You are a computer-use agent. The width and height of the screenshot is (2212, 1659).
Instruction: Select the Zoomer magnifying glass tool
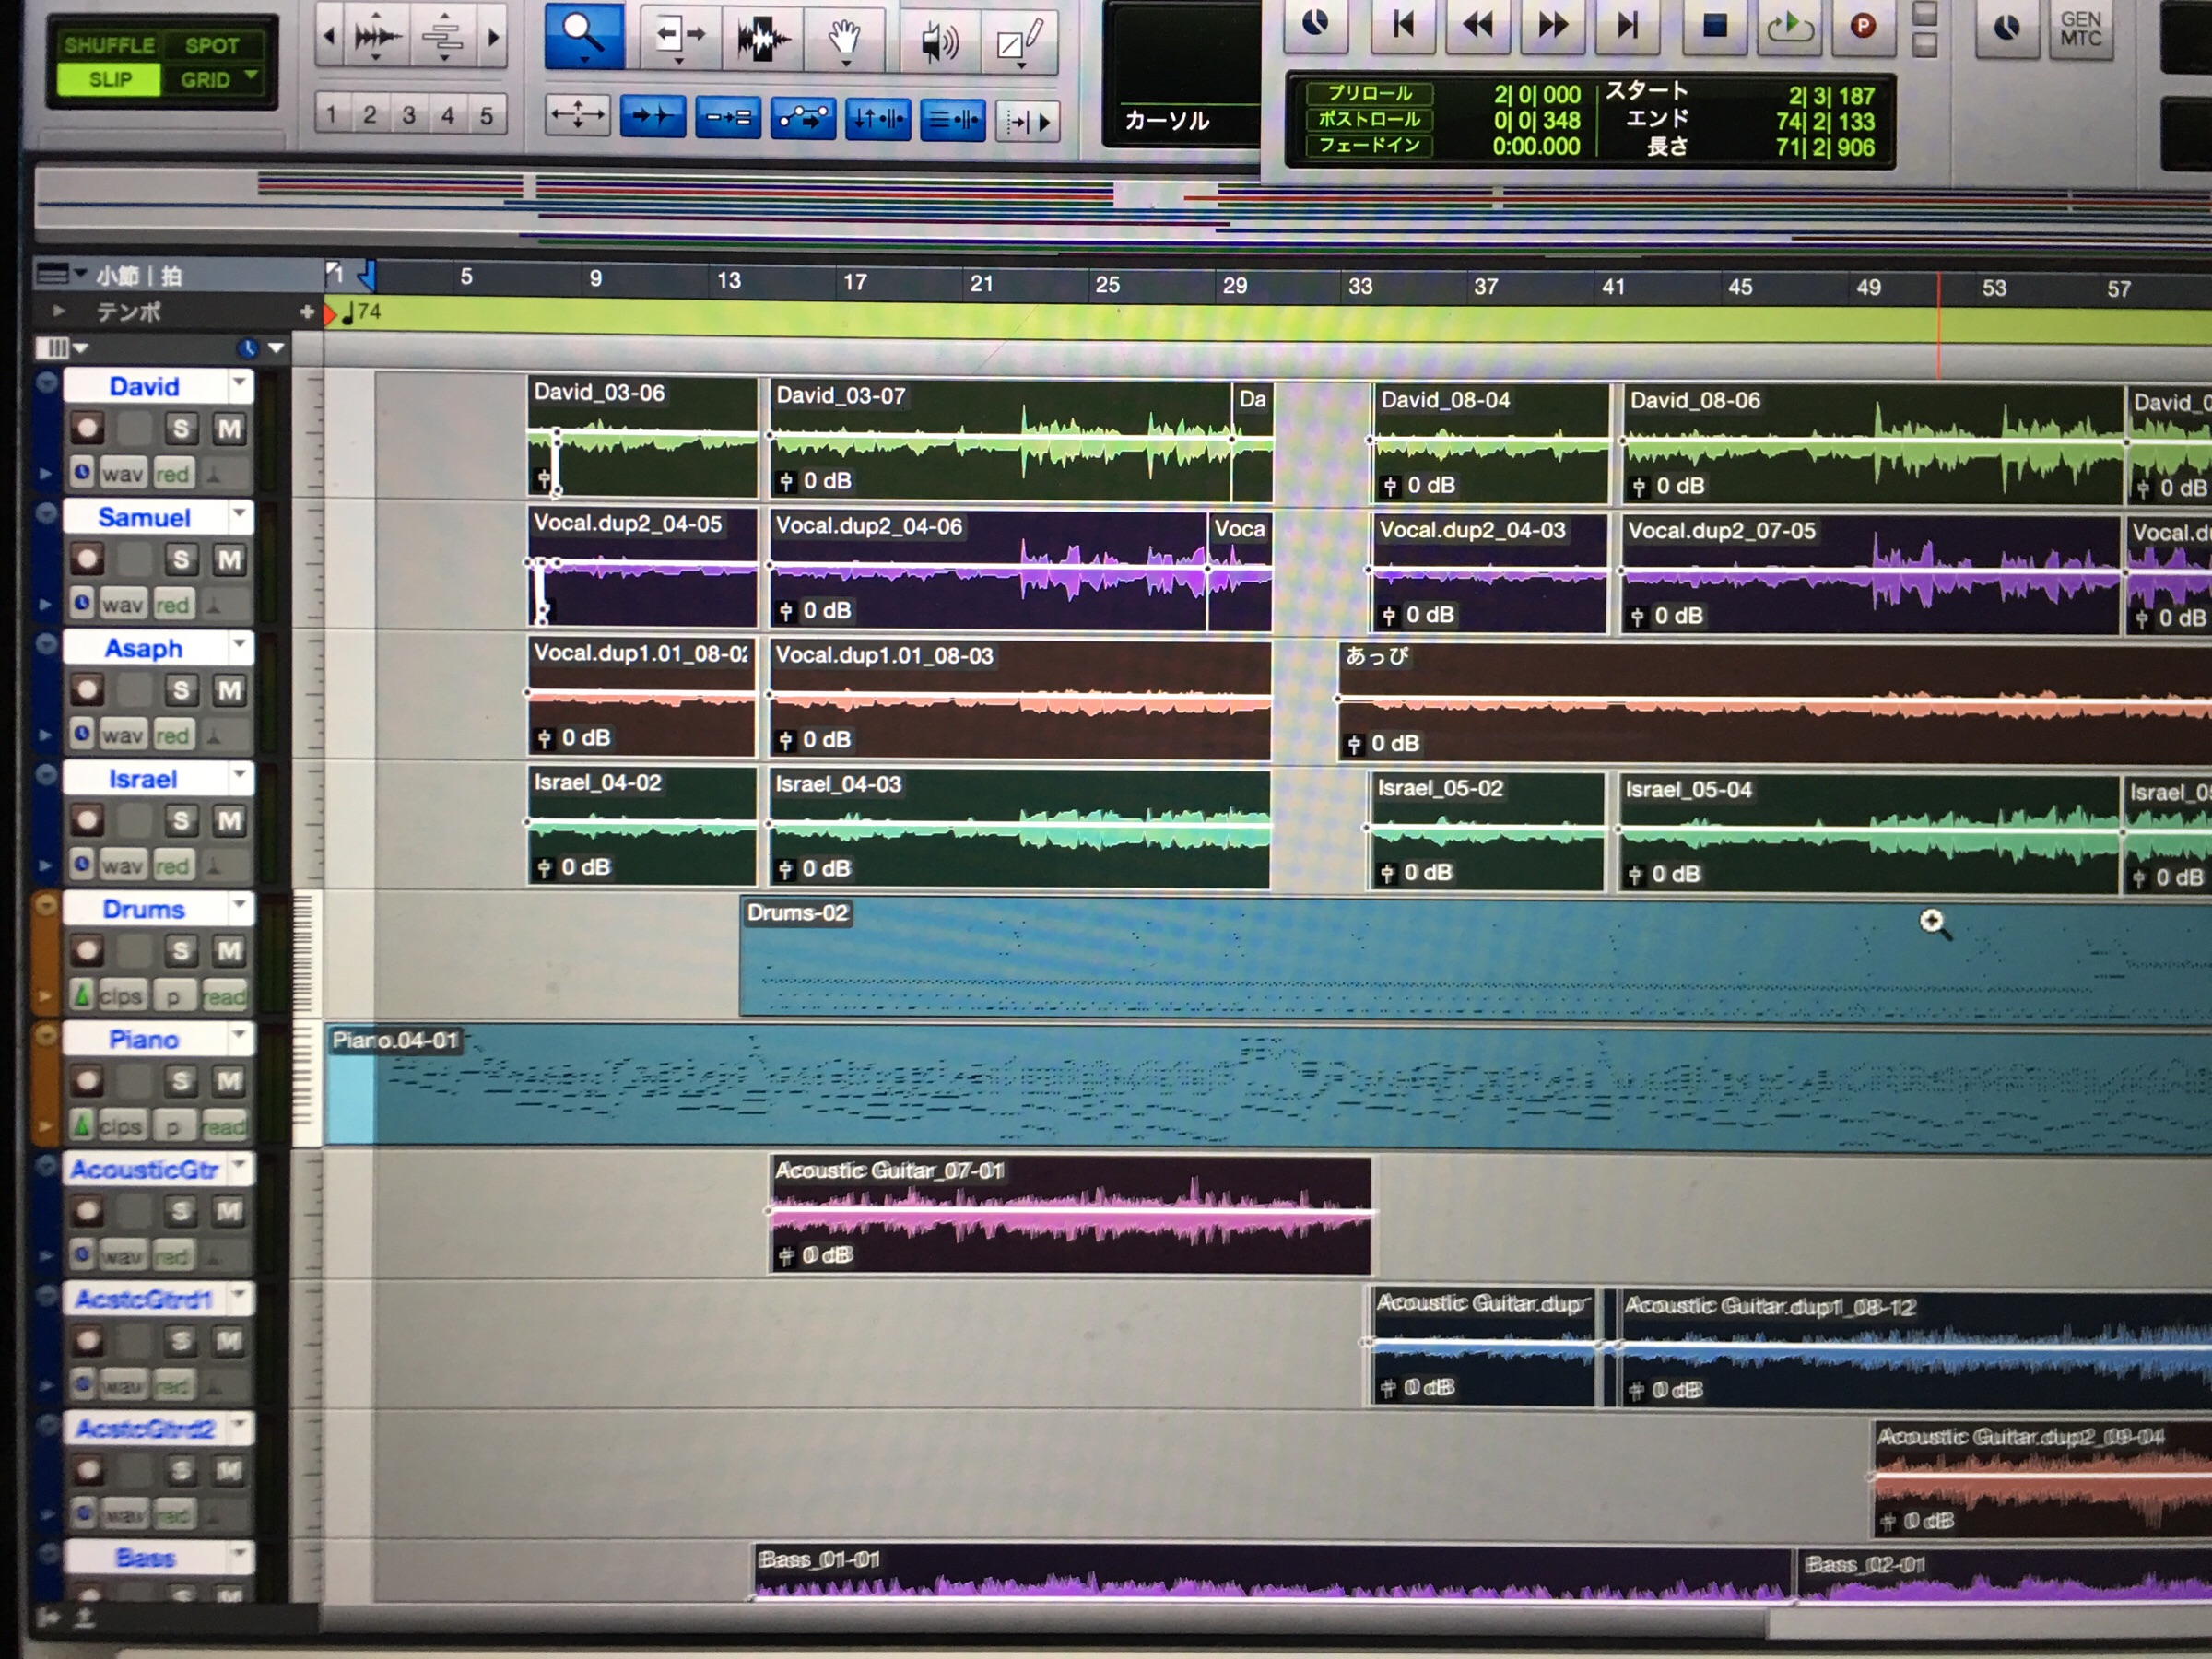pos(584,35)
